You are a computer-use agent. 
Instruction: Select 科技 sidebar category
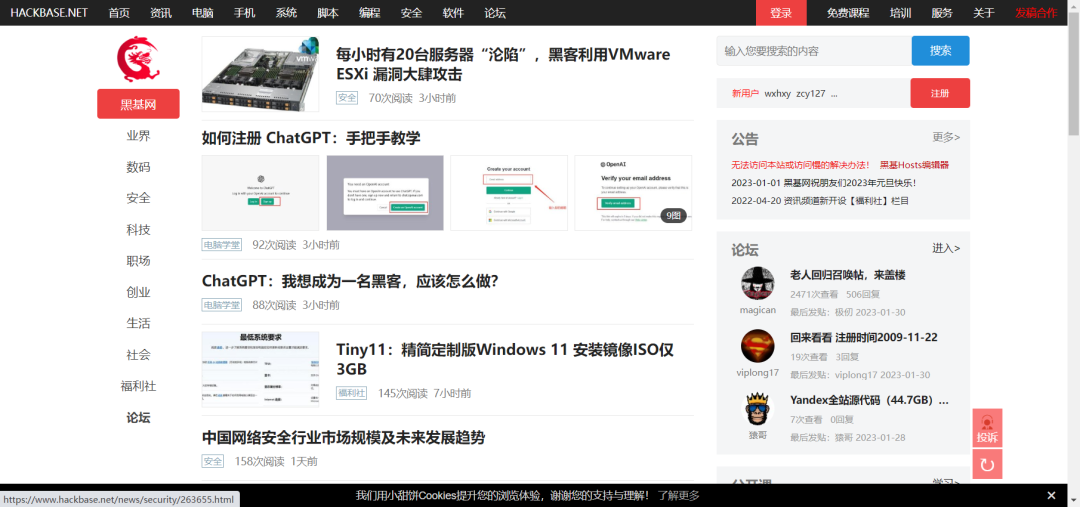click(138, 229)
